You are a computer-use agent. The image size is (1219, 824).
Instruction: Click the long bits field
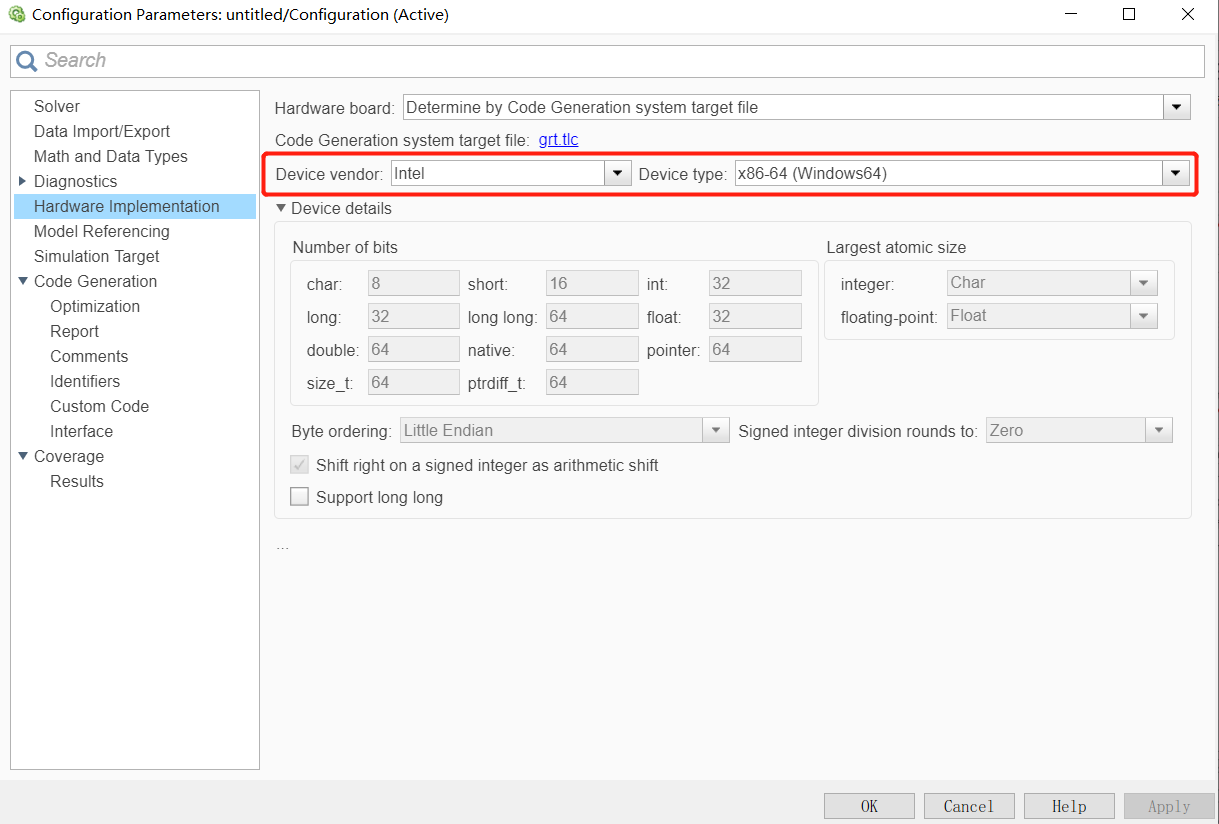(414, 316)
